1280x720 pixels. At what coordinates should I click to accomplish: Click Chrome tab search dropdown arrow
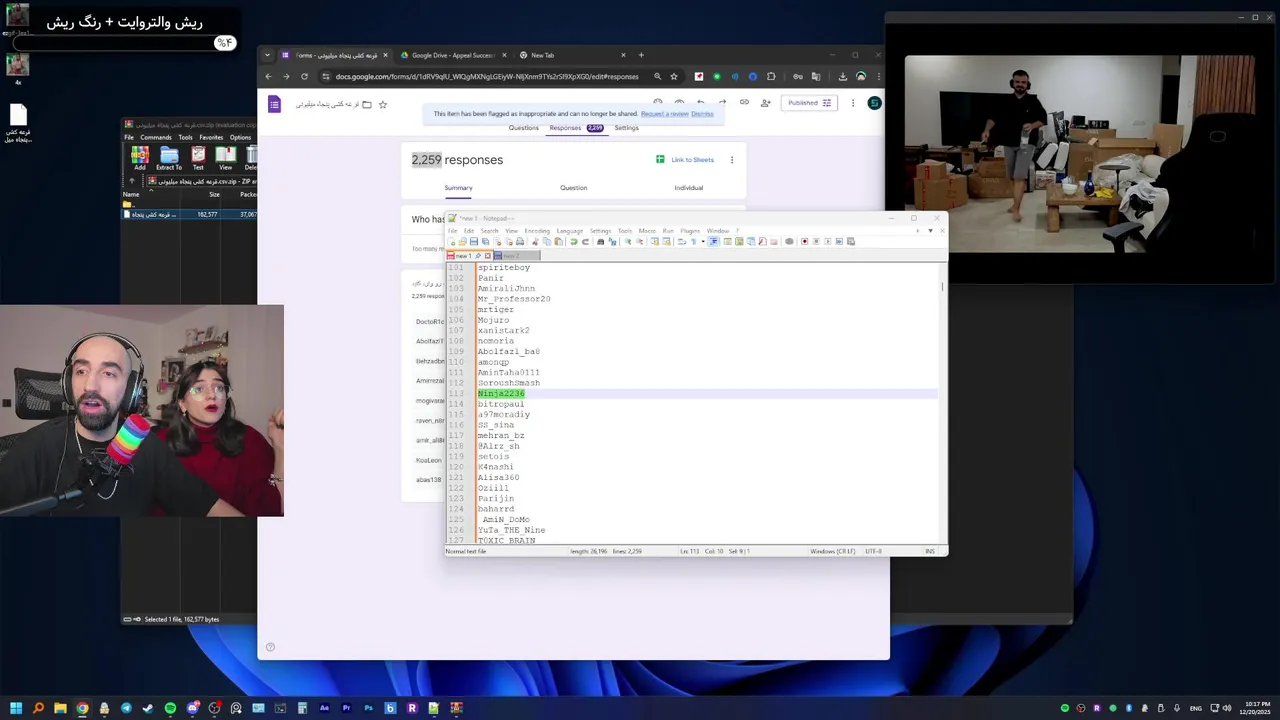tap(267, 55)
